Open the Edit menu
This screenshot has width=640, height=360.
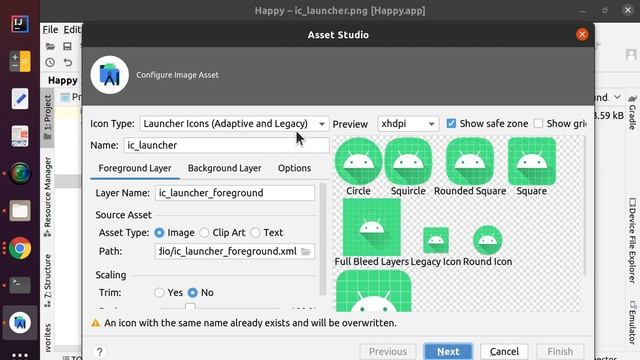coord(72,30)
